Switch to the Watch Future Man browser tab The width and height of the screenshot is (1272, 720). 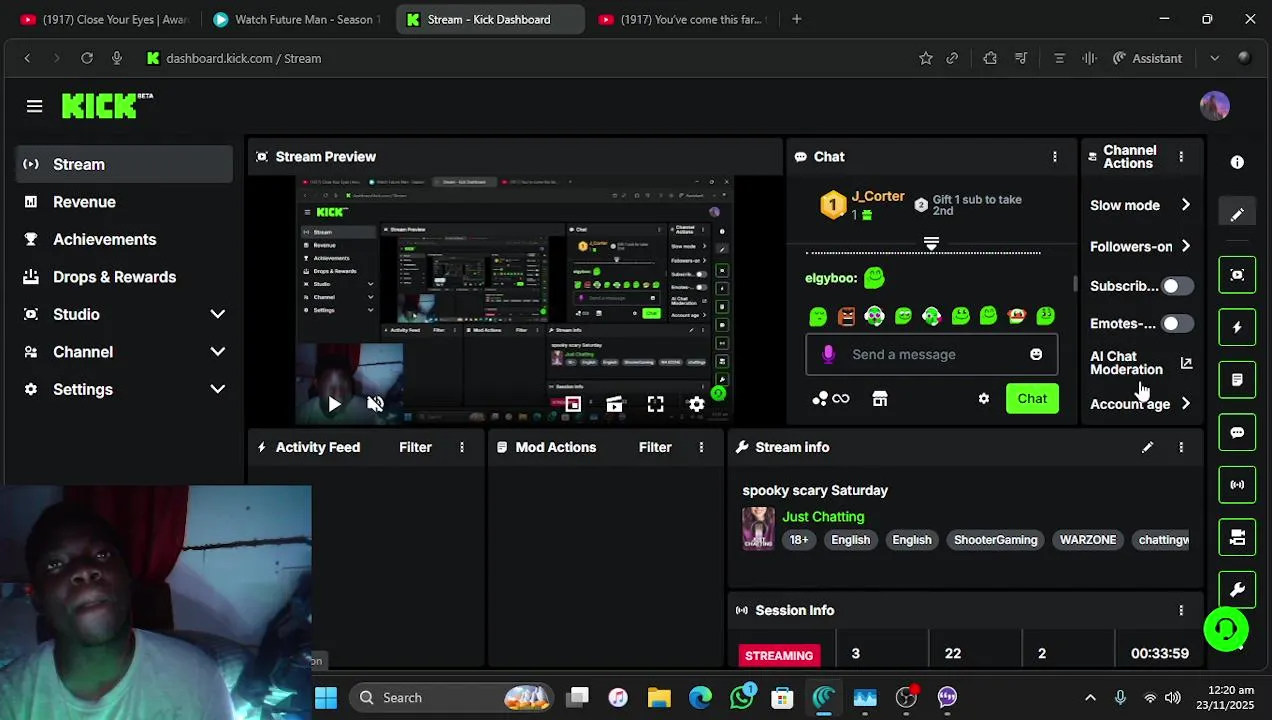tap(296, 19)
